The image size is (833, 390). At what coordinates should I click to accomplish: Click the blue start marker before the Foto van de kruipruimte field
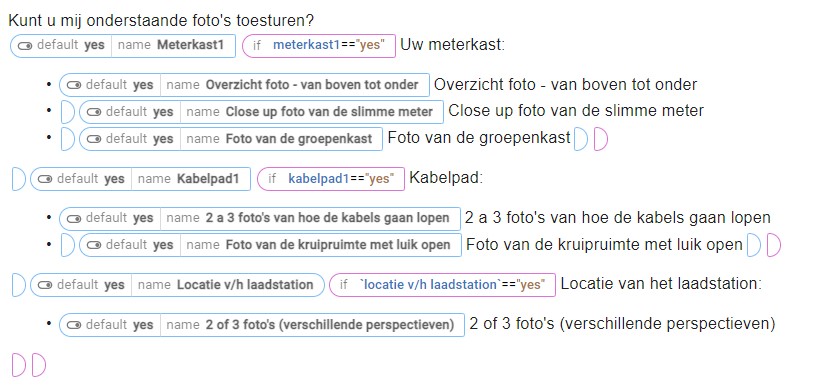[67, 245]
